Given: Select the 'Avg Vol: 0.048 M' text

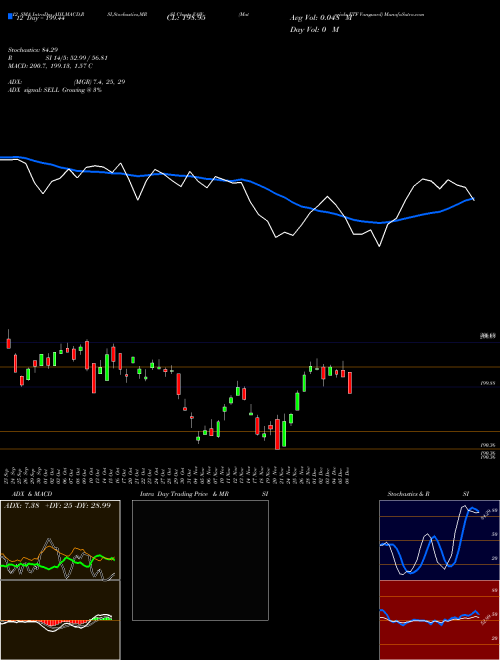Looking at the screenshot, I should click(320, 18).
